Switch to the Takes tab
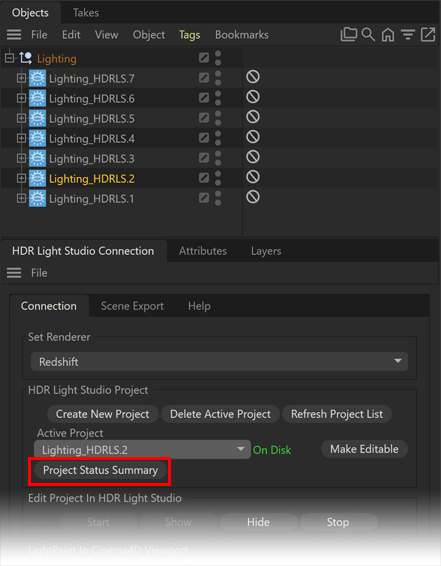This screenshot has height=566, width=441. pyautogui.click(x=86, y=13)
